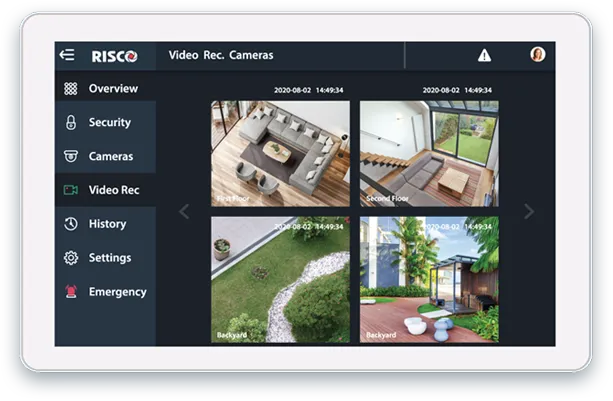The image size is (613, 401).
Task: Click the timestamp above Second Floor feed
Action: 457,90
